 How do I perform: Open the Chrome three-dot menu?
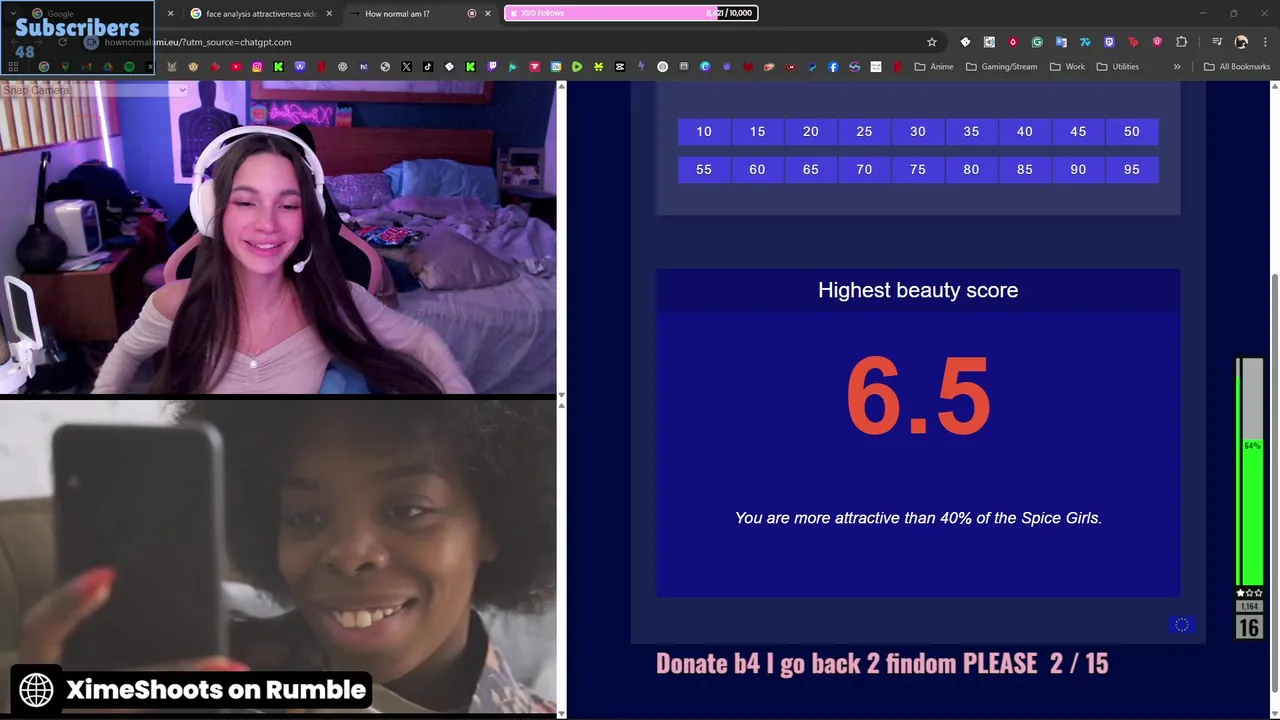1265,42
